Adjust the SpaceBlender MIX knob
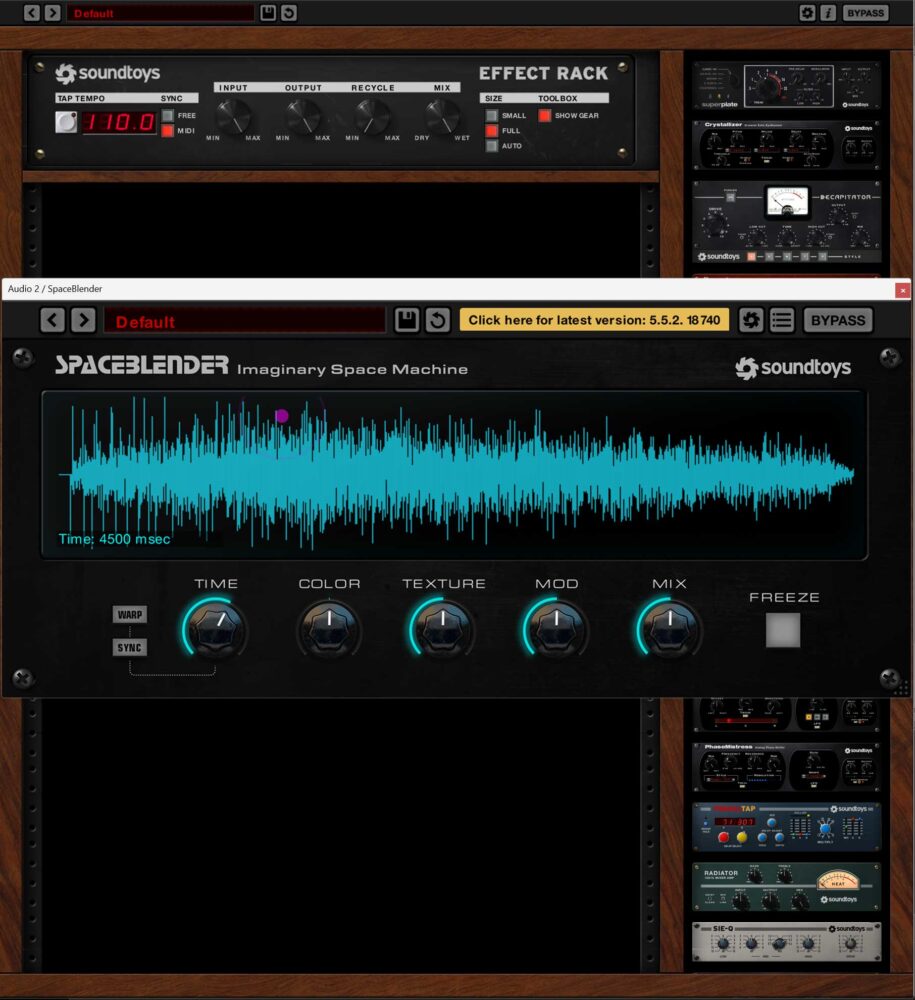The image size is (915, 1000). click(670, 629)
